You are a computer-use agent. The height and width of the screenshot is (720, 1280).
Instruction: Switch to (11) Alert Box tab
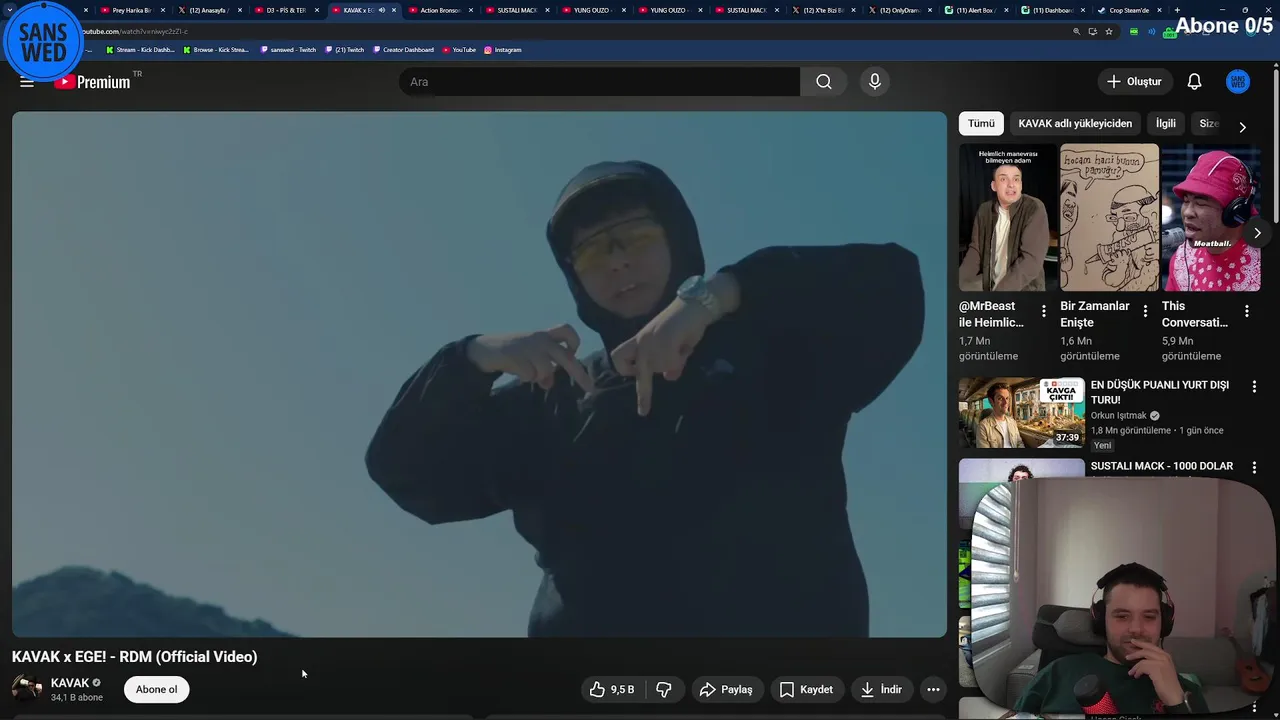[974, 10]
